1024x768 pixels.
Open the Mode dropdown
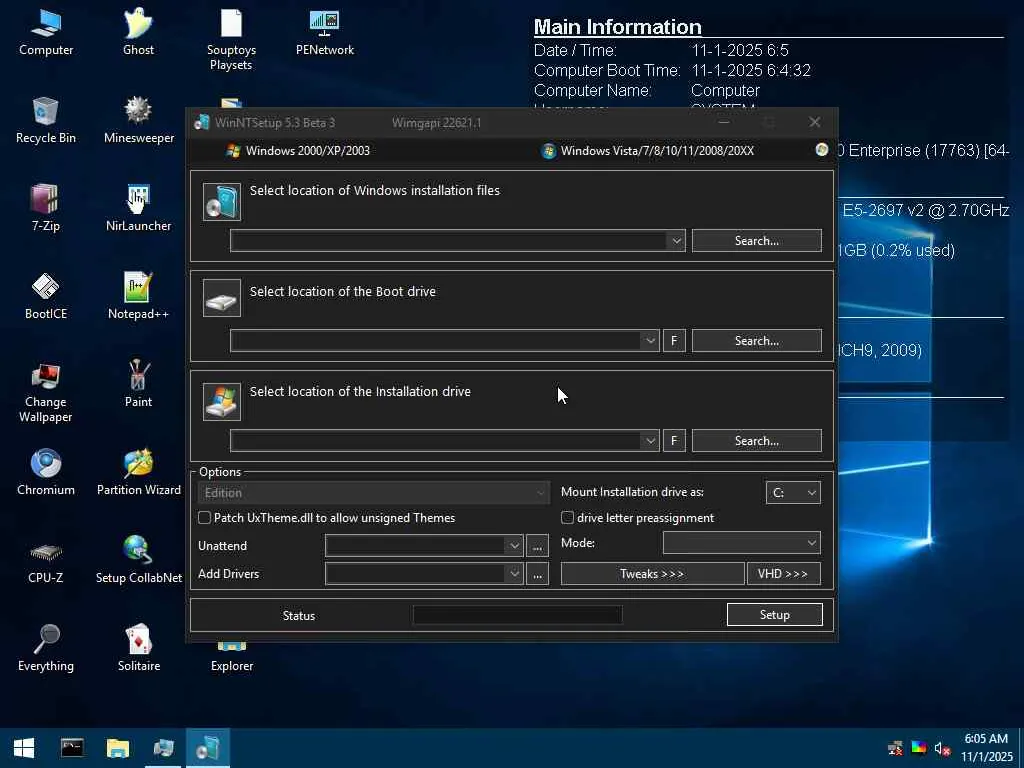click(741, 543)
